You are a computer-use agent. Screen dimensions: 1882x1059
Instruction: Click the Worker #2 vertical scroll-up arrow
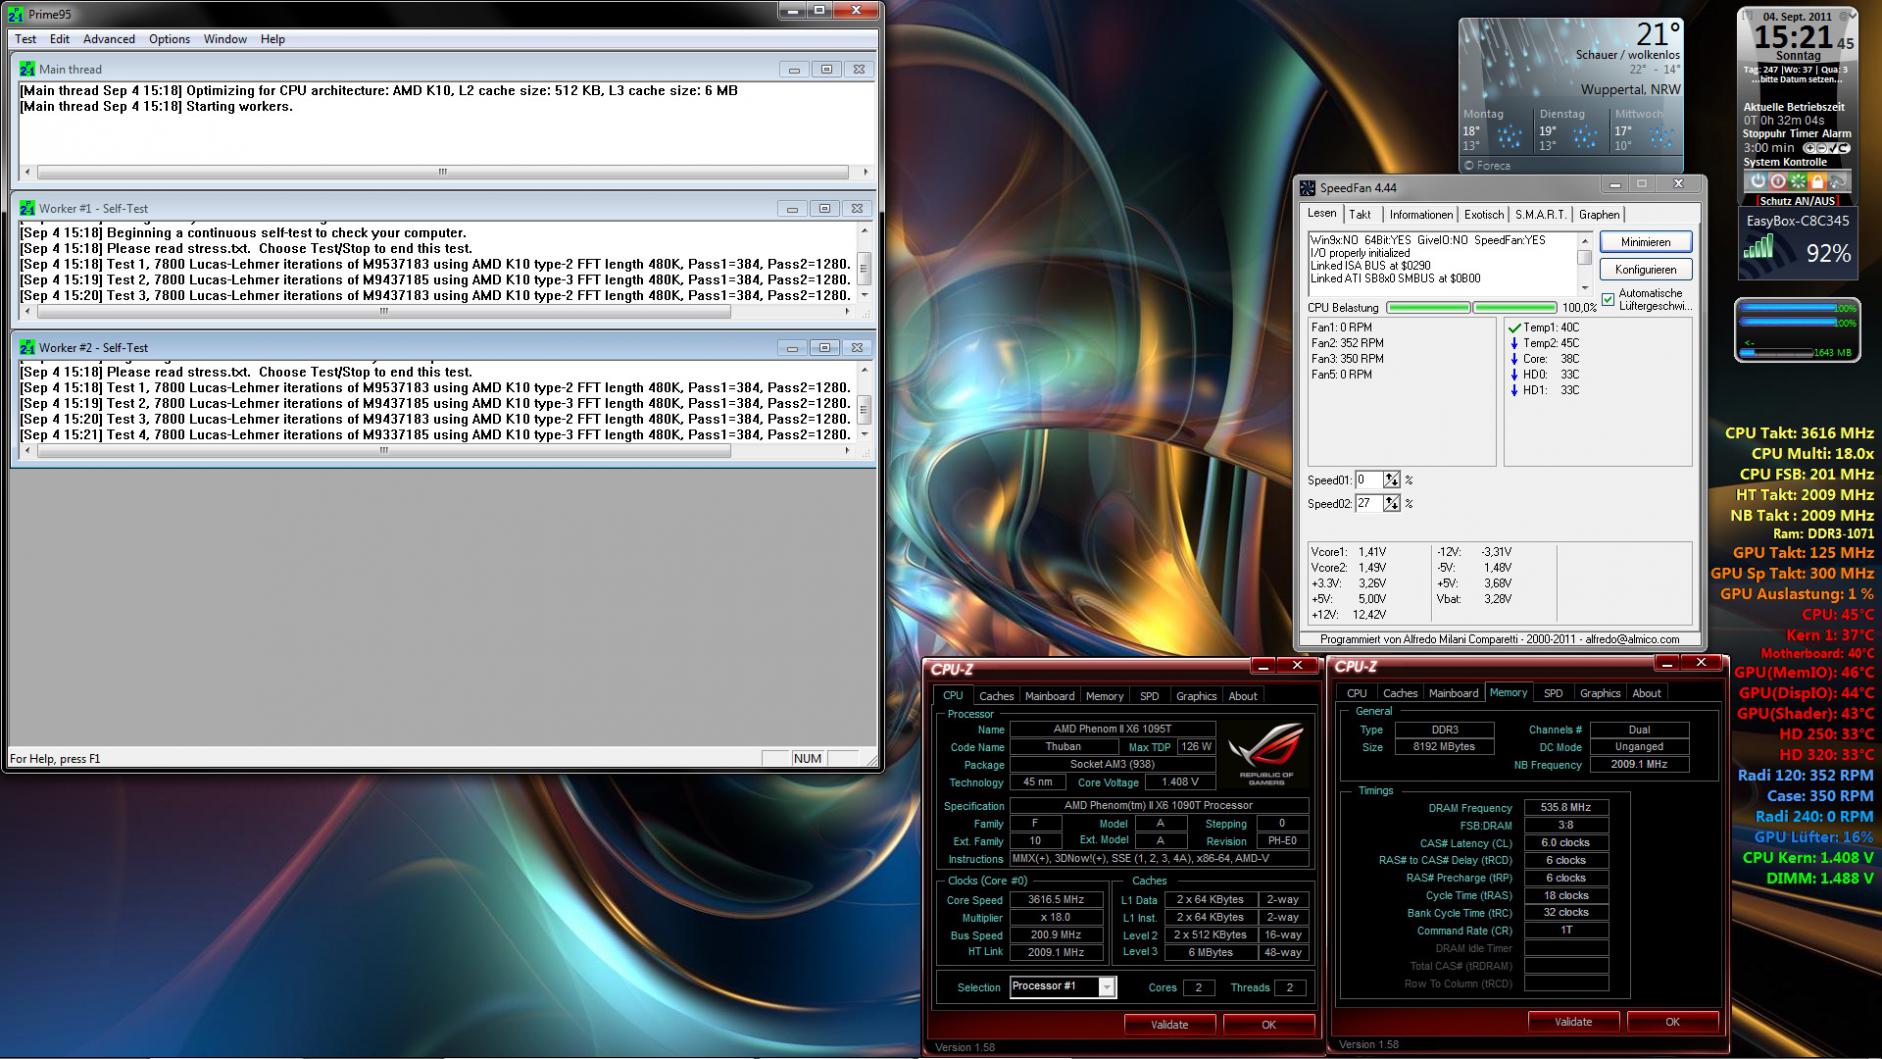coord(864,371)
